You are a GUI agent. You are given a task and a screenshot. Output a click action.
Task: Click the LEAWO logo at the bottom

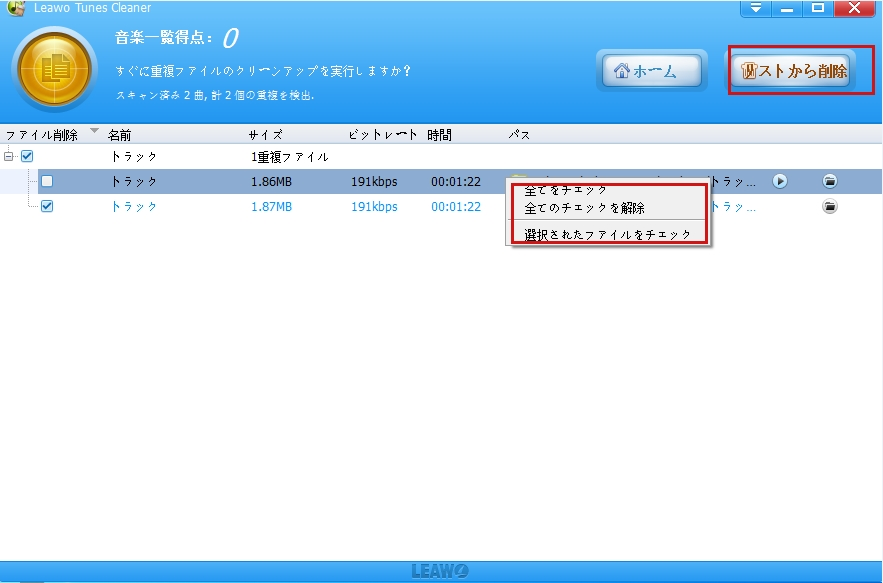tap(441, 570)
